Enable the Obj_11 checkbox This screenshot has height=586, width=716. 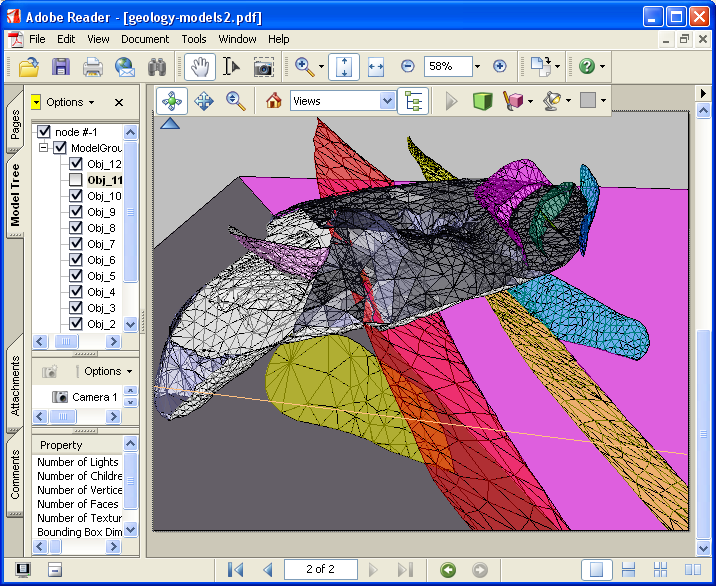pos(76,180)
